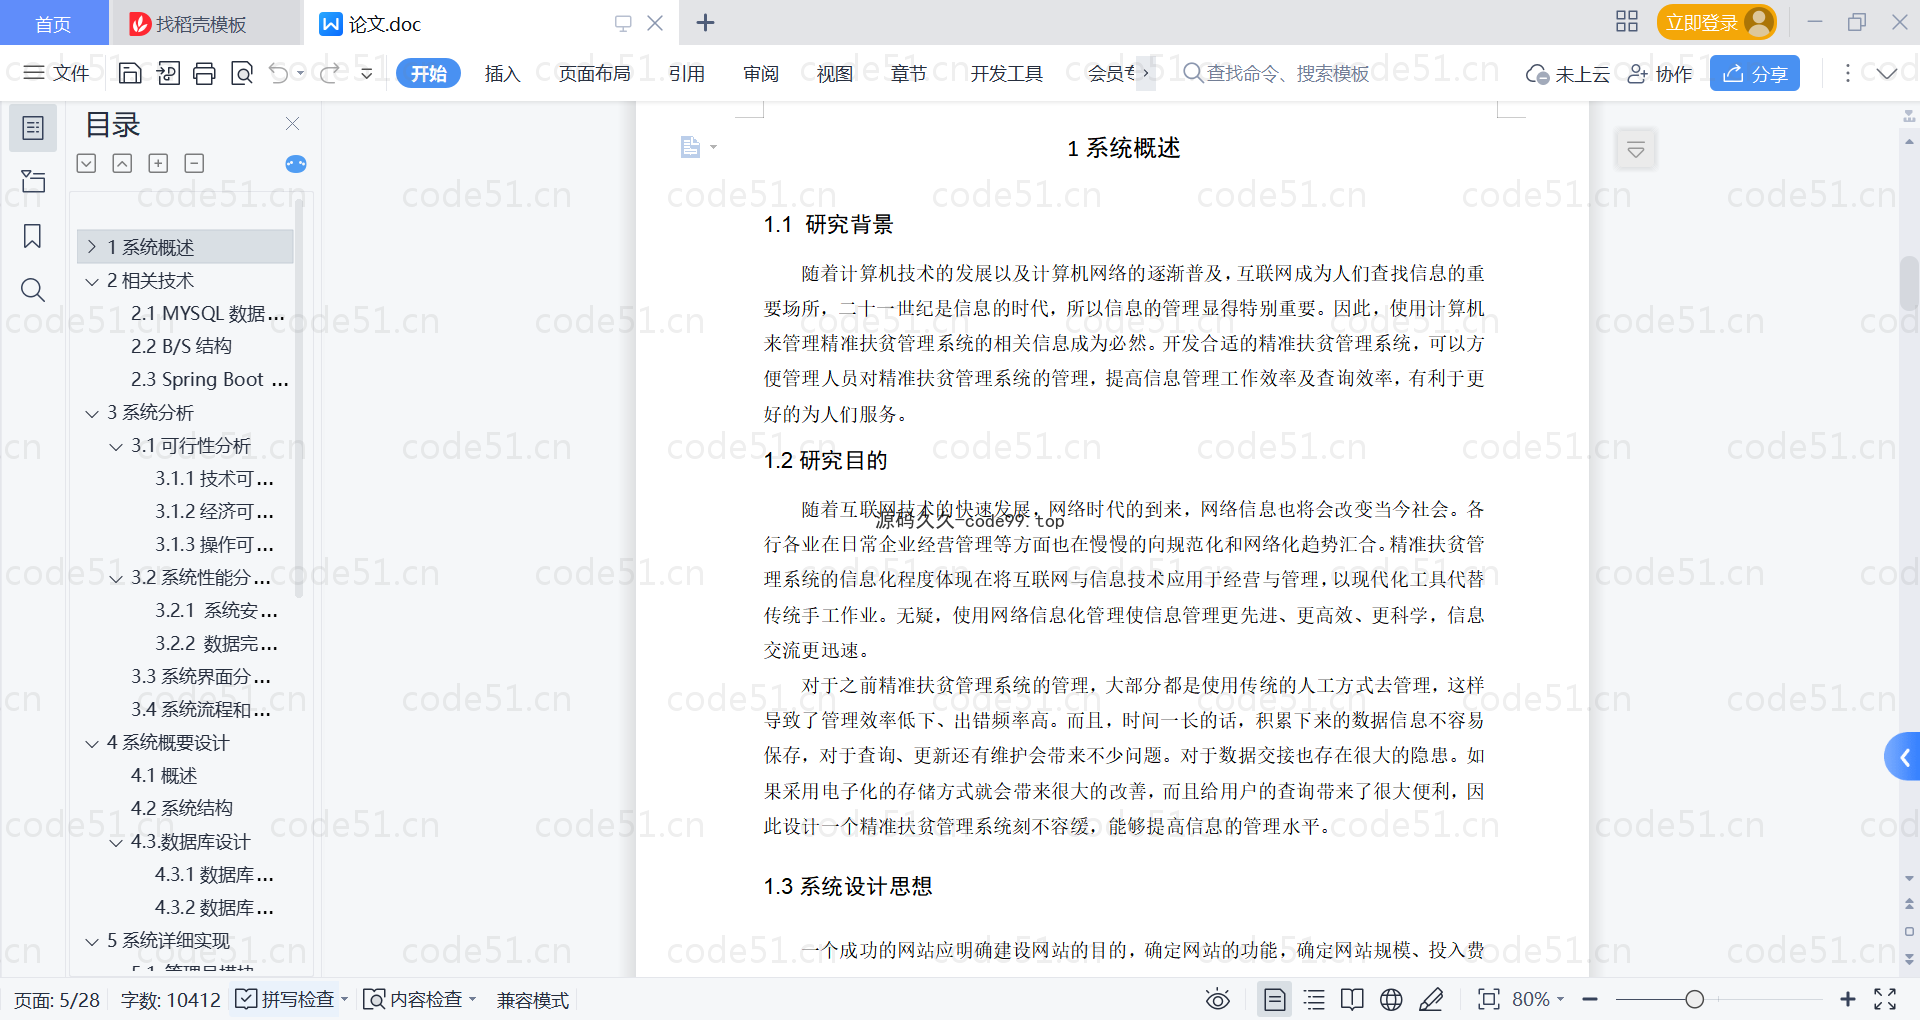
Task: Switch to page layout view icon
Action: tap(1274, 999)
